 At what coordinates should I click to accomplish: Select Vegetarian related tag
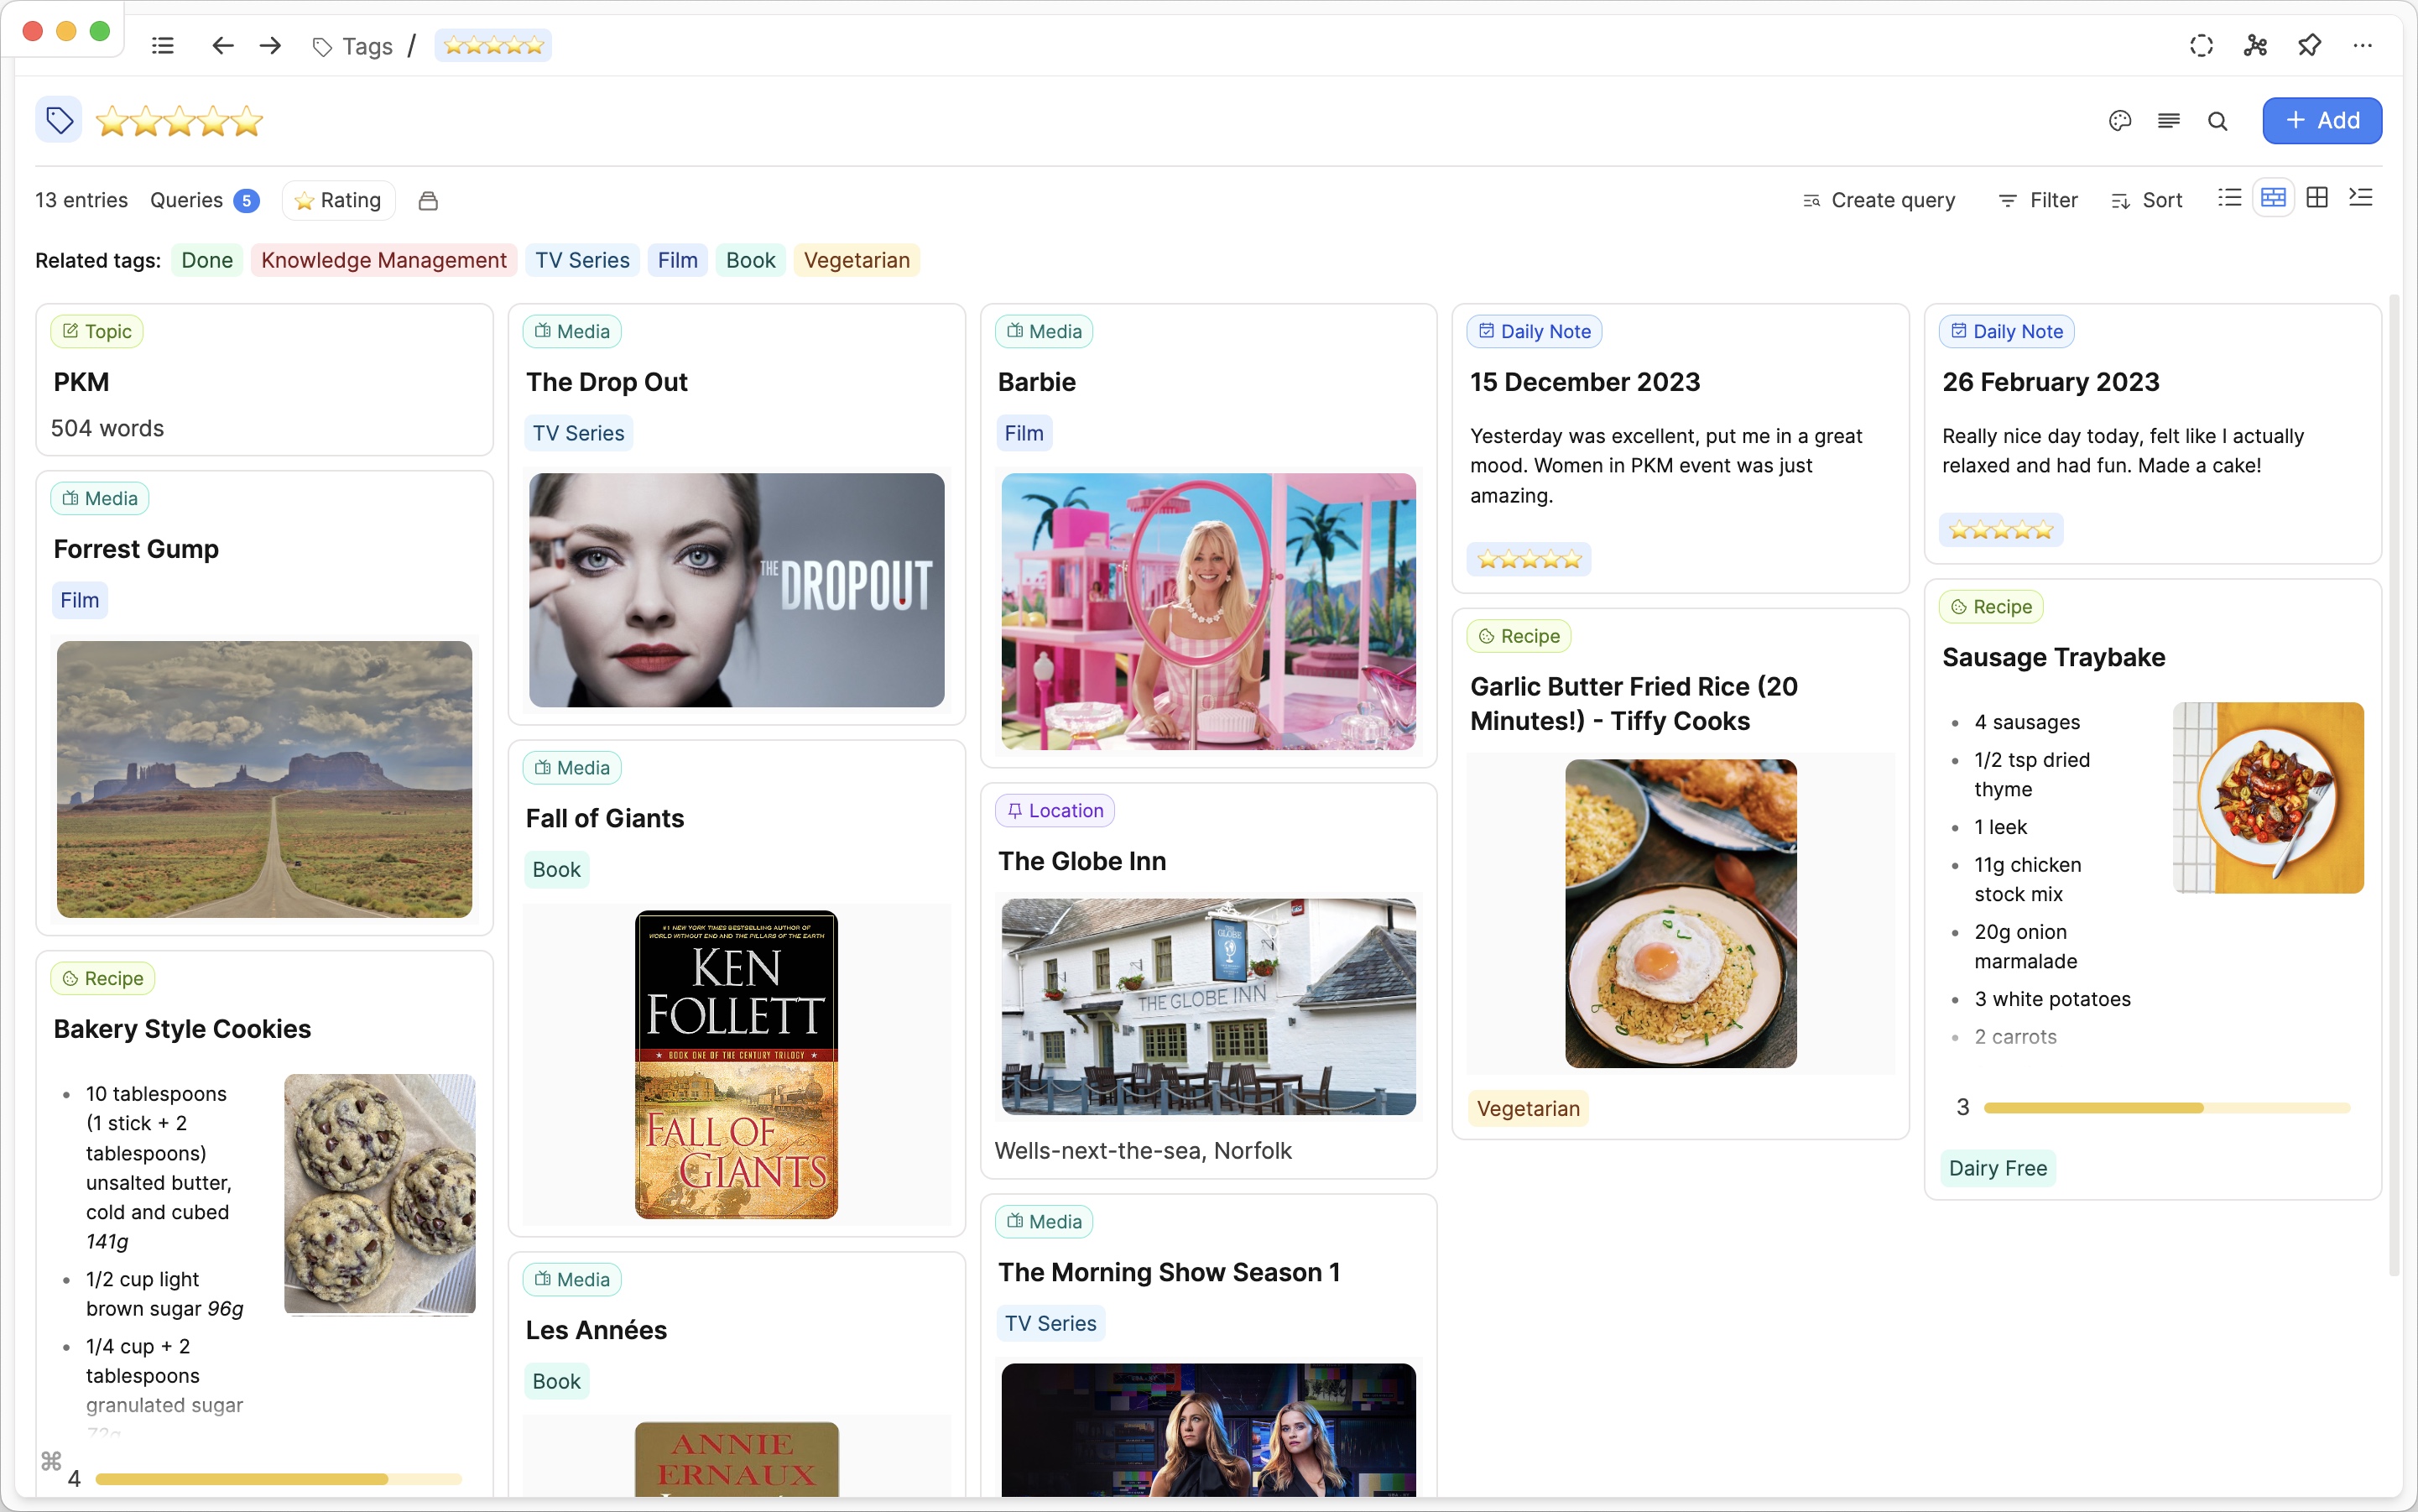click(856, 260)
